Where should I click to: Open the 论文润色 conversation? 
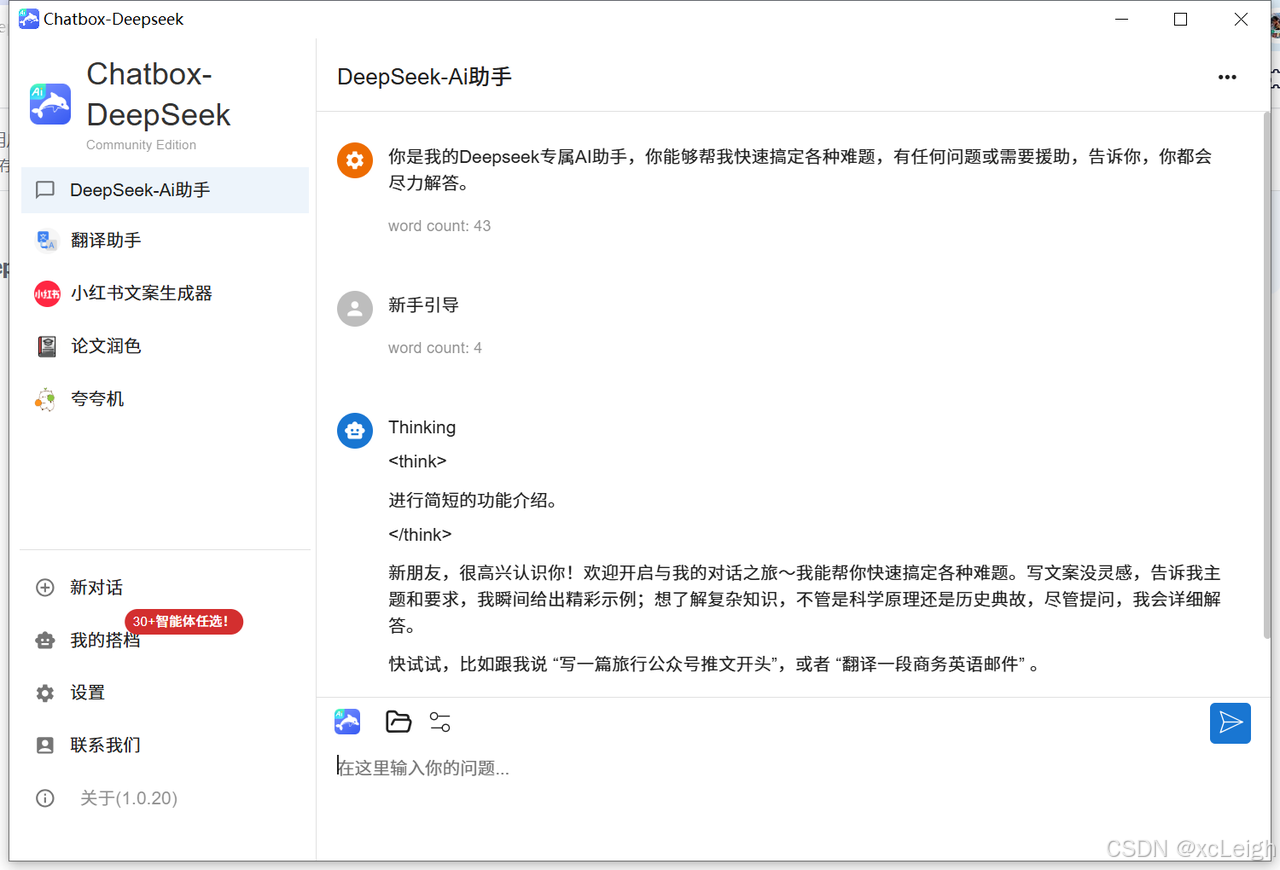pyautogui.click(x=165, y=346)
